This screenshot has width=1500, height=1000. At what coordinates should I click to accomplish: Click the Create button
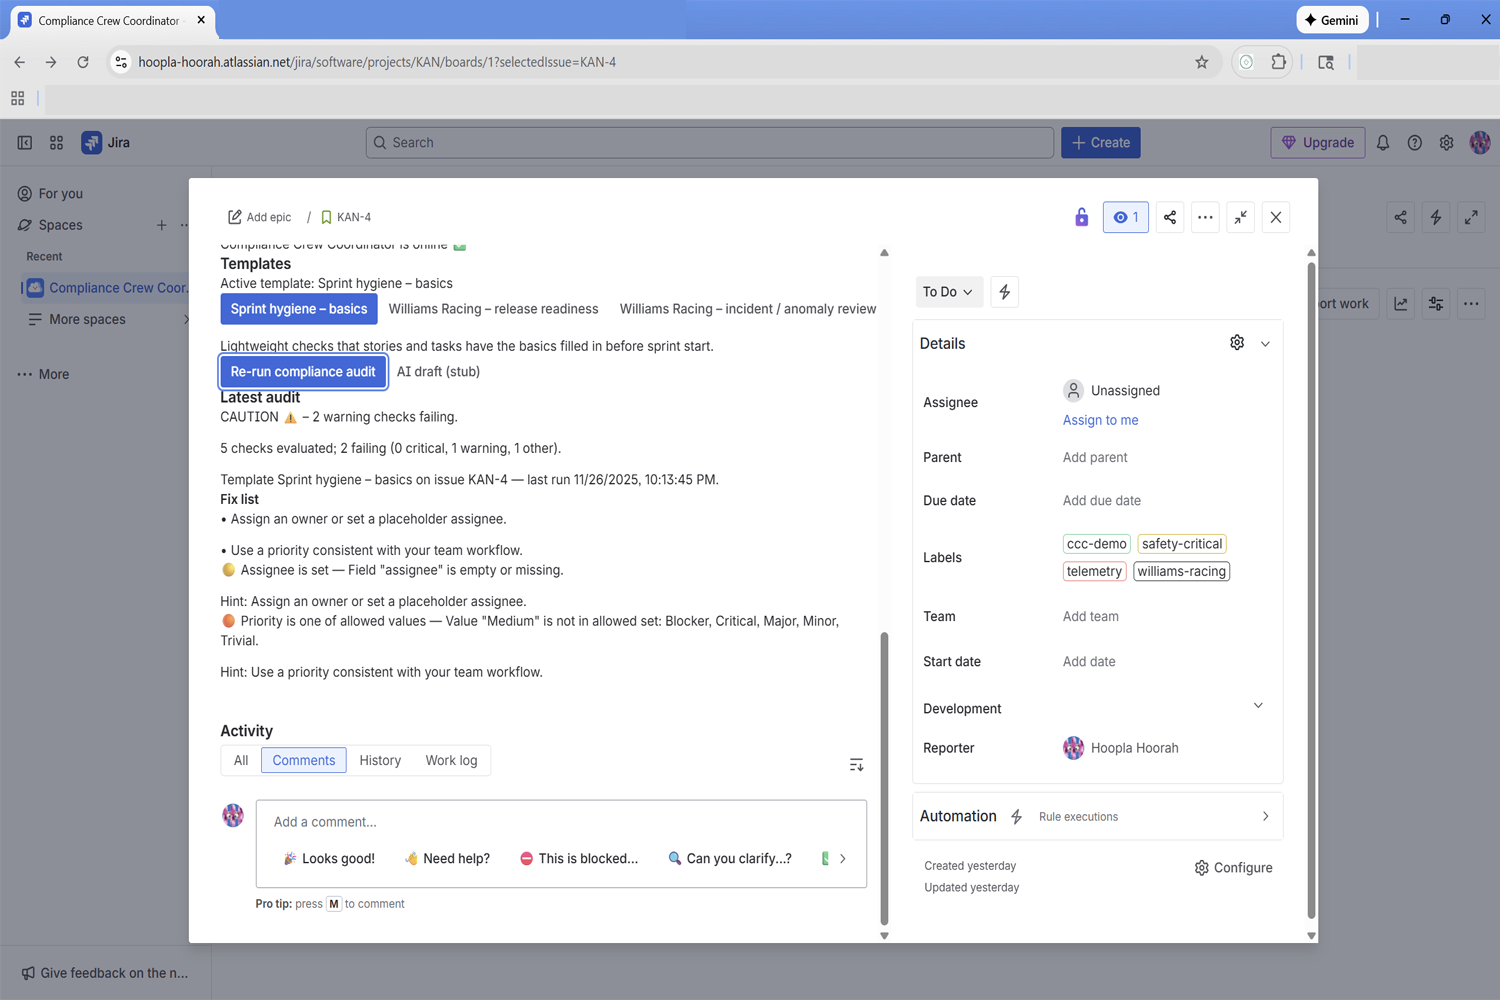click(x=1101, y=142)
